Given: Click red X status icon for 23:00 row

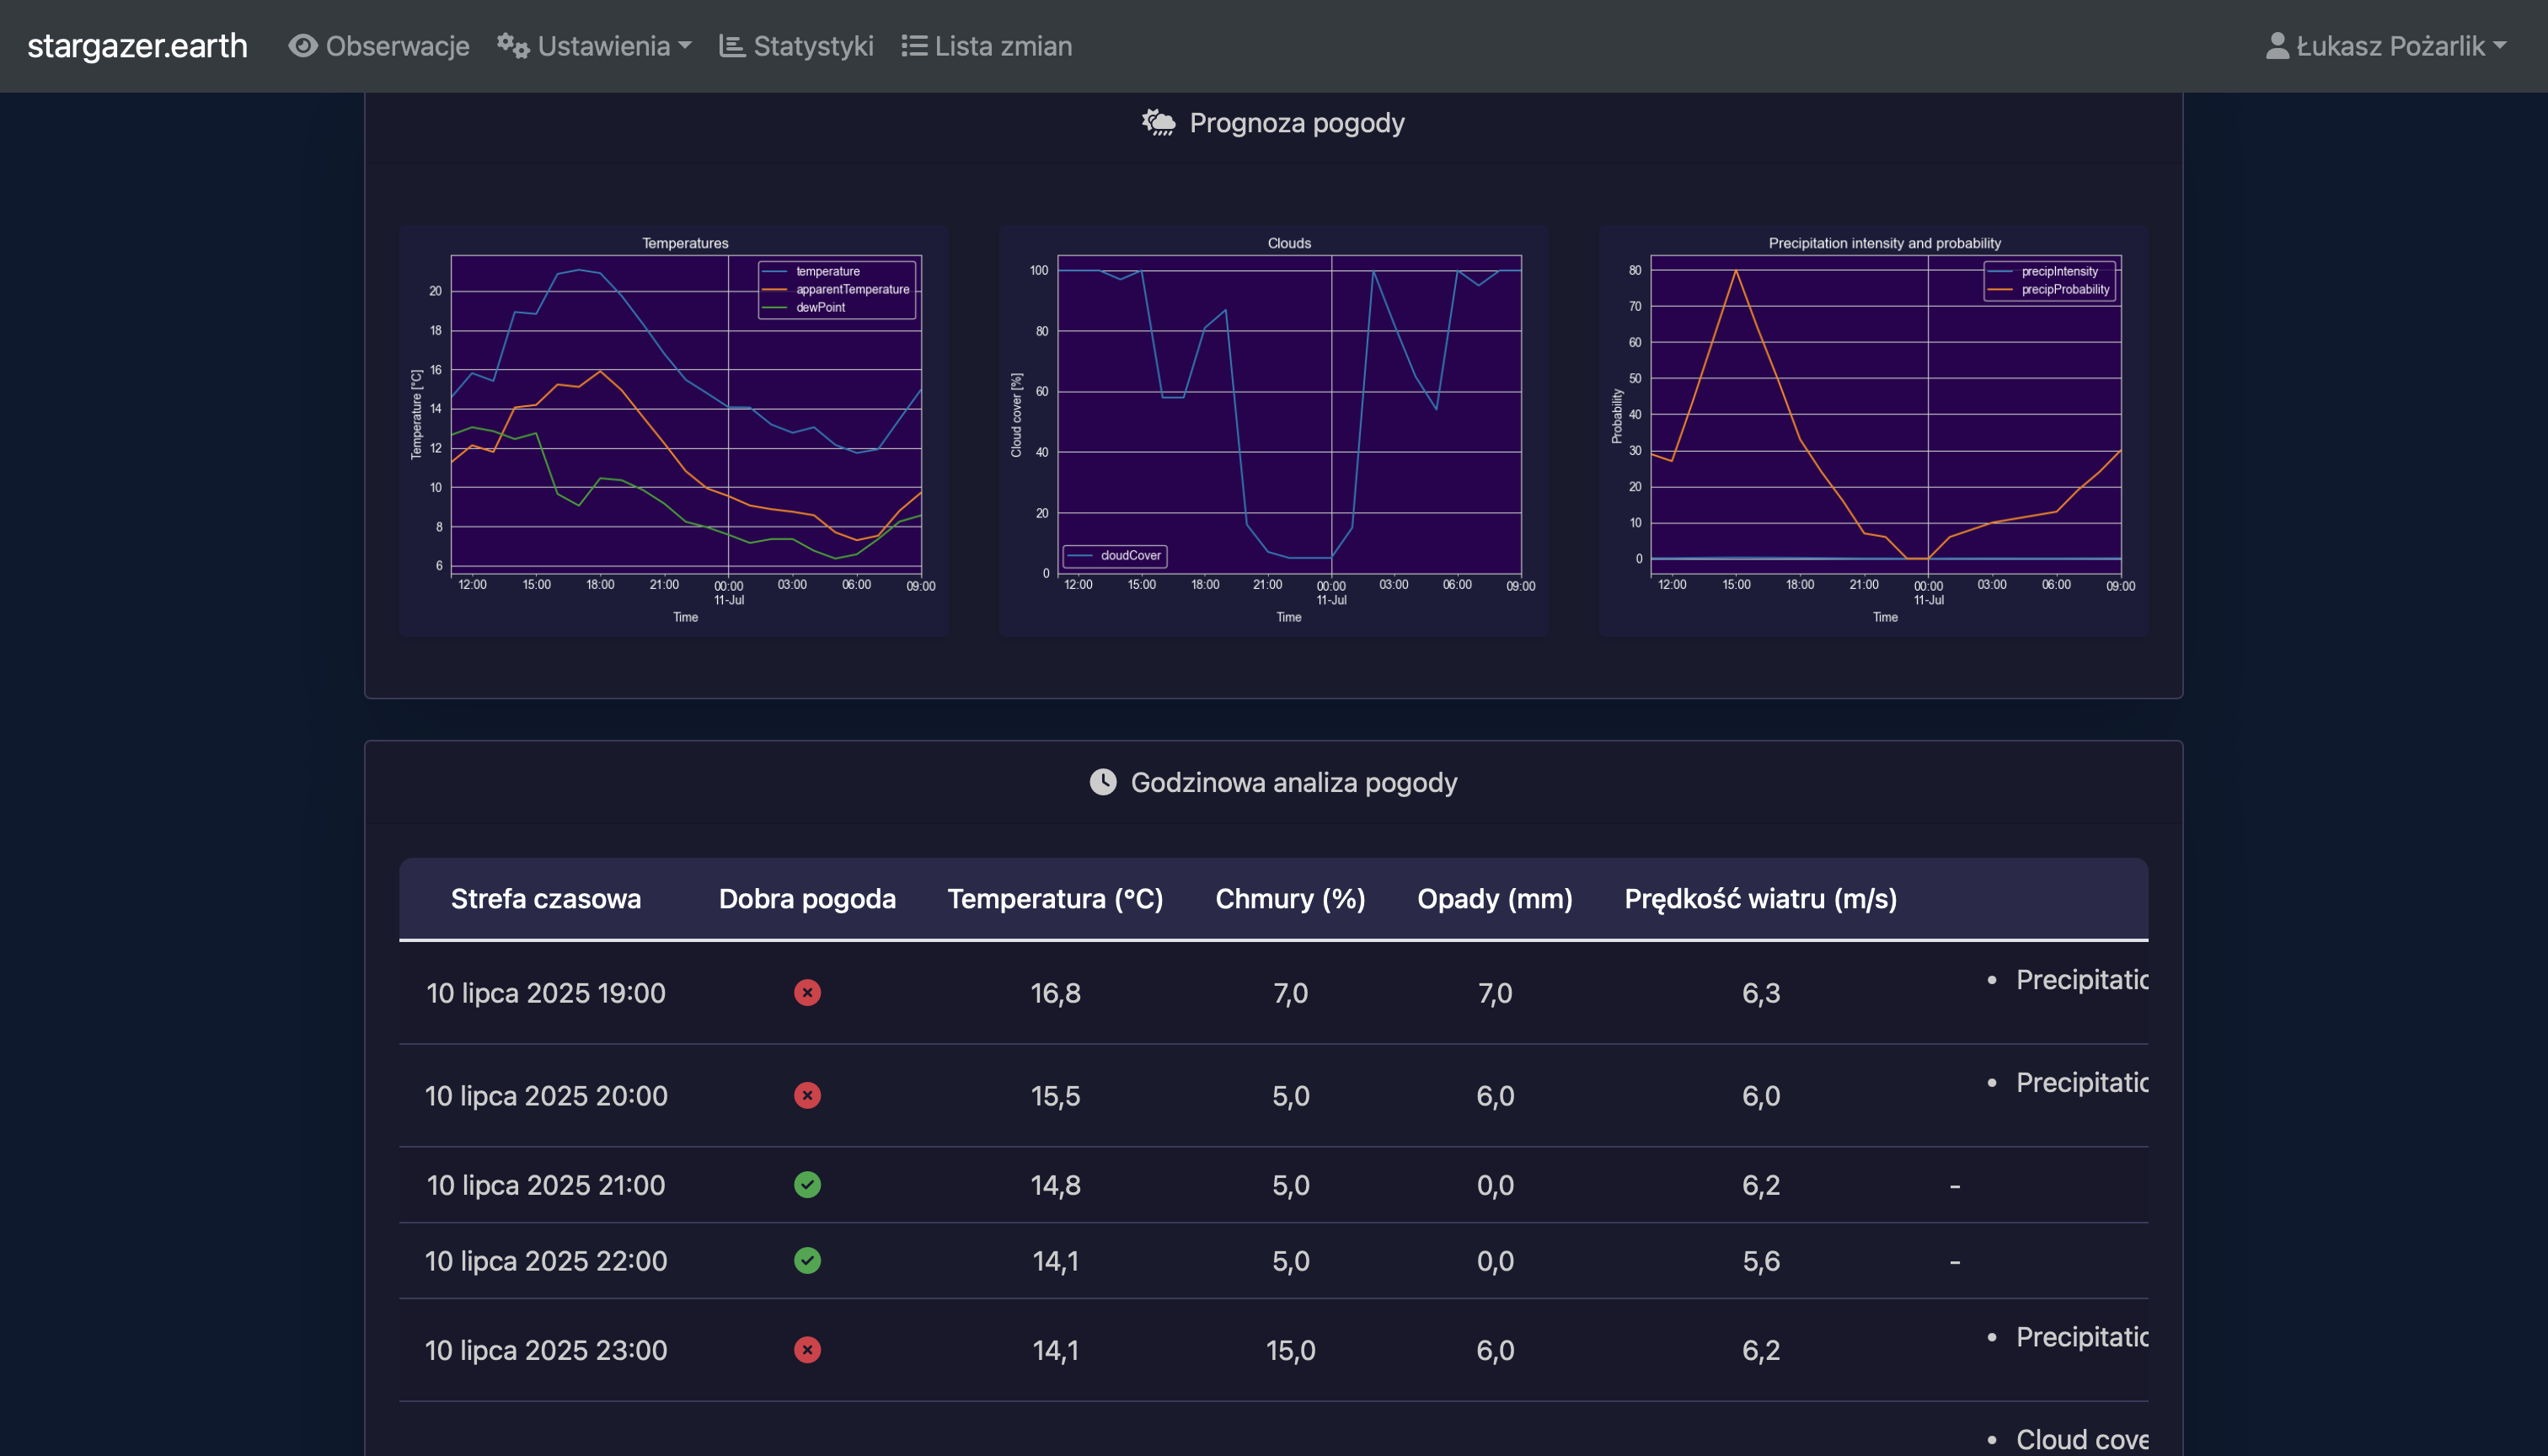Looking at the screenshot, I should [807, 1350].
